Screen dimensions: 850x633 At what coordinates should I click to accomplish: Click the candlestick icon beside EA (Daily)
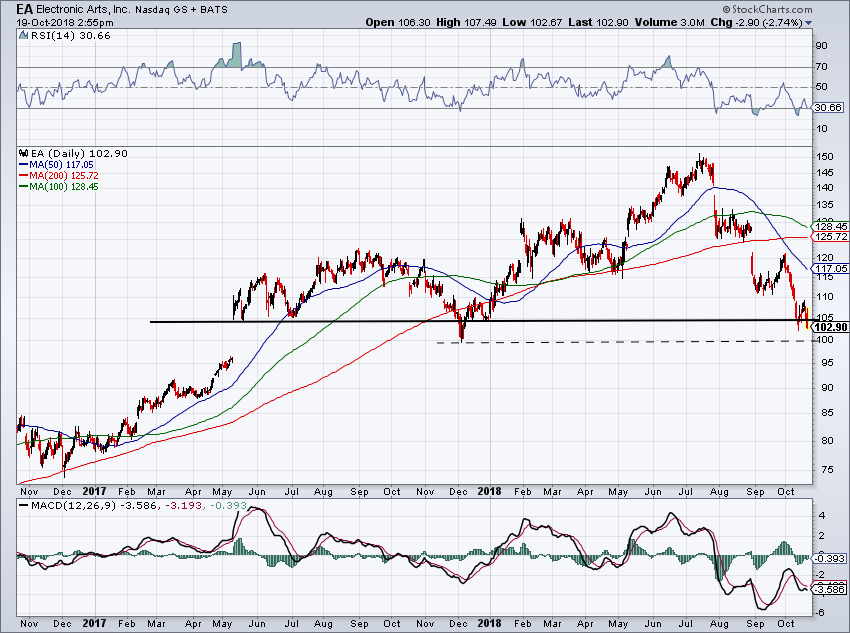pyautogui.click(x=23, y=153)
